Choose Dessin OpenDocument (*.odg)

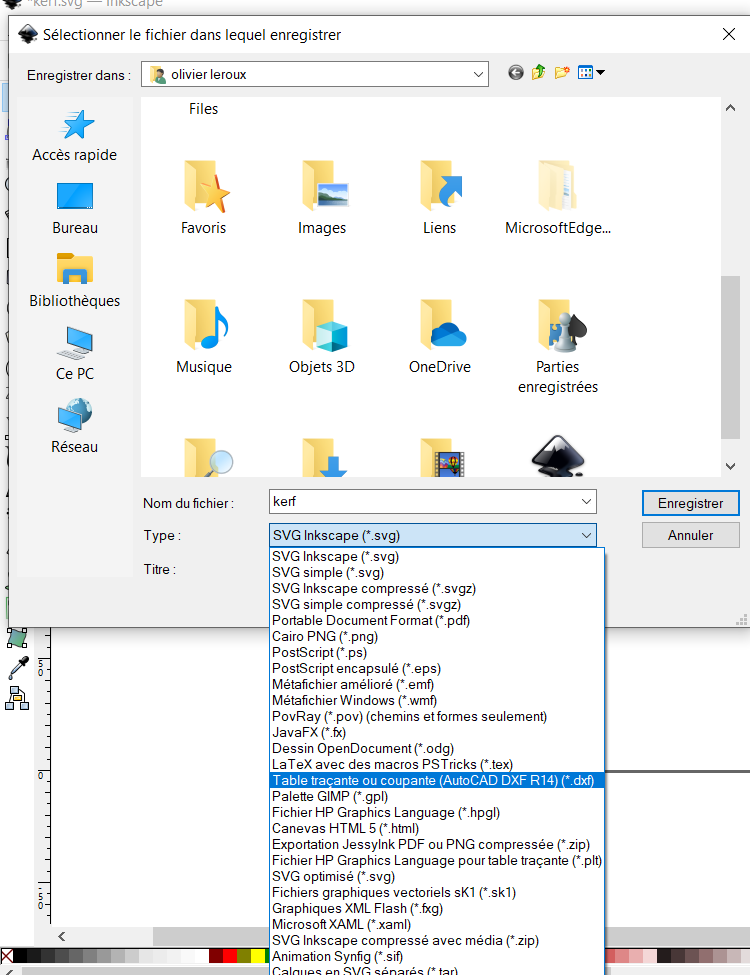437,749
